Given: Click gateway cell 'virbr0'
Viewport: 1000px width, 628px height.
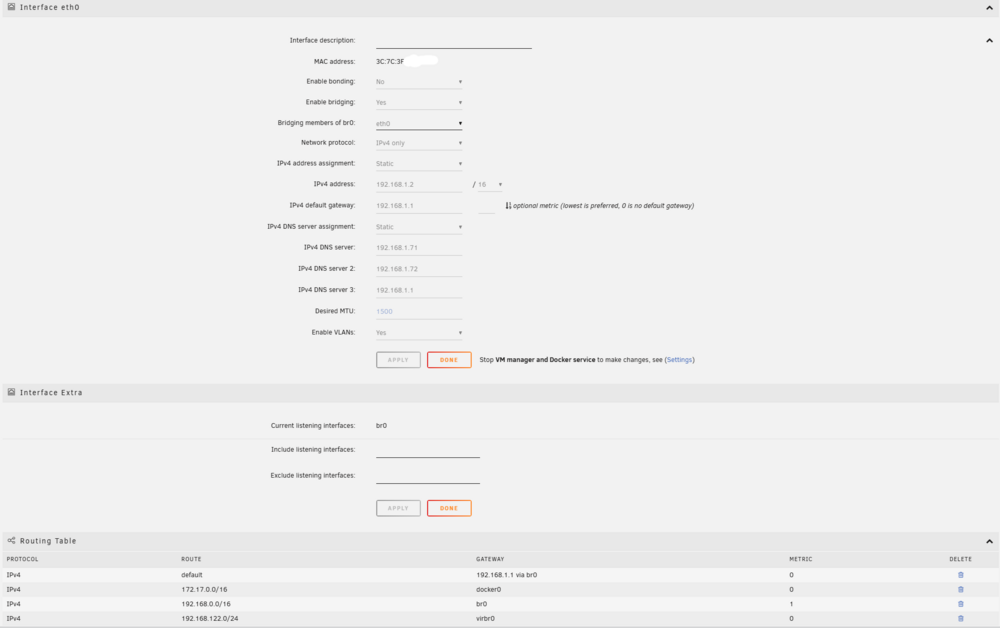Looking at the screenshot, I should (485, 618).
